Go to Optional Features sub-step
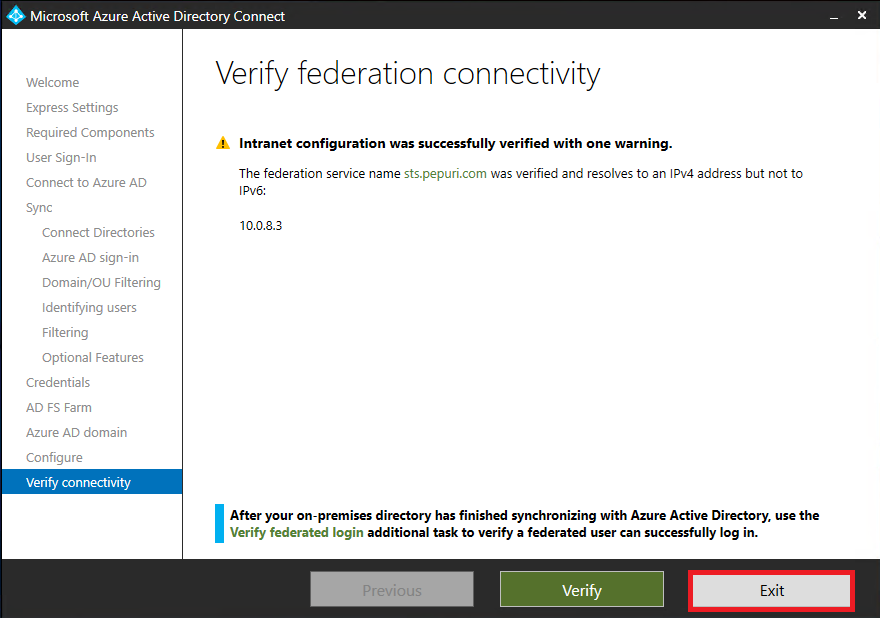Screen dimensions: 880x618 pyautogui.click(x=93, y=358)
